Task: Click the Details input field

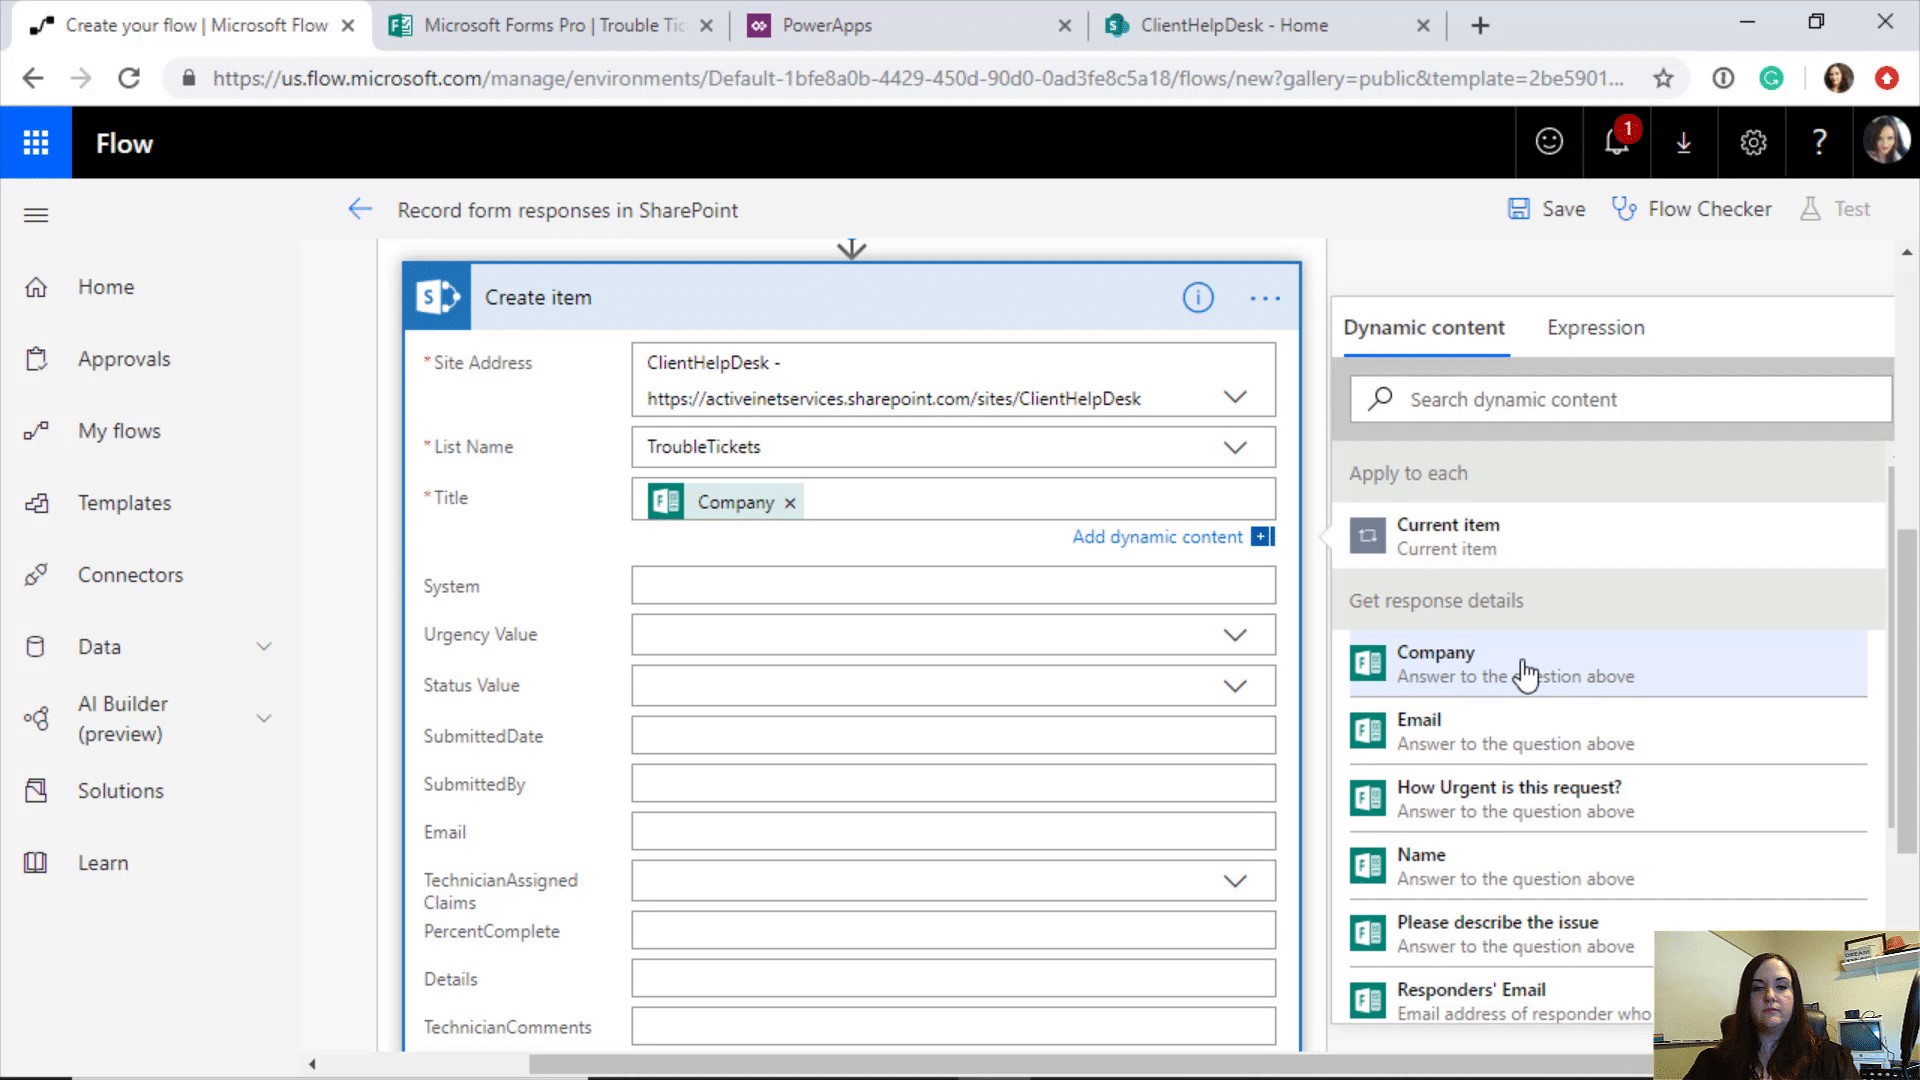Action: coord(953,978)
